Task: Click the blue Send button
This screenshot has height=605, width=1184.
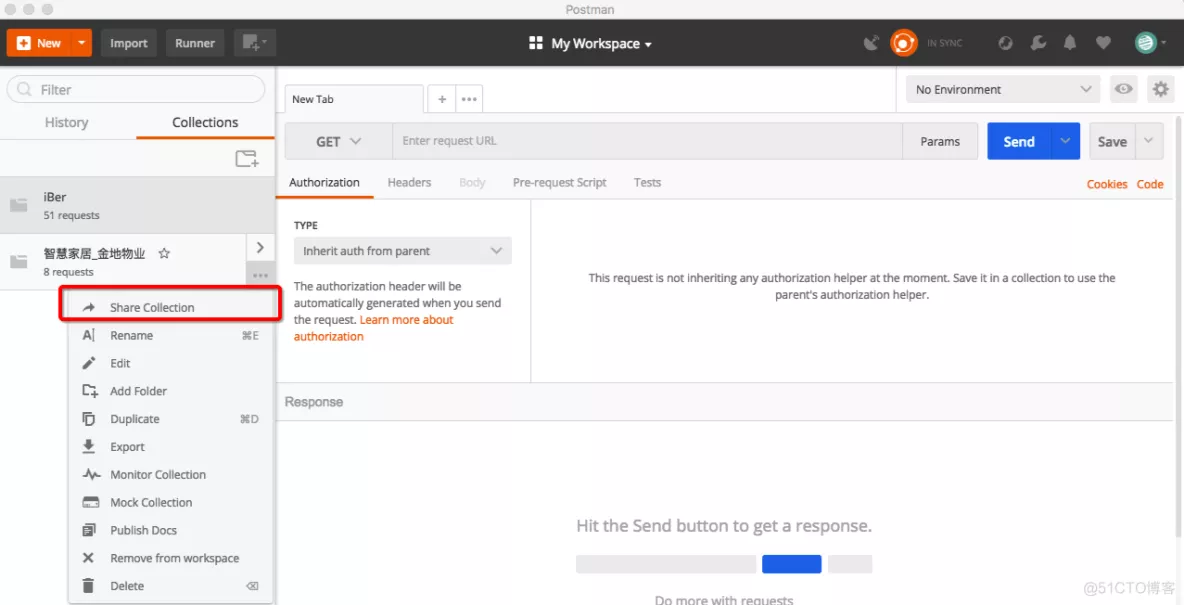Action: (x=1019, y=141)
